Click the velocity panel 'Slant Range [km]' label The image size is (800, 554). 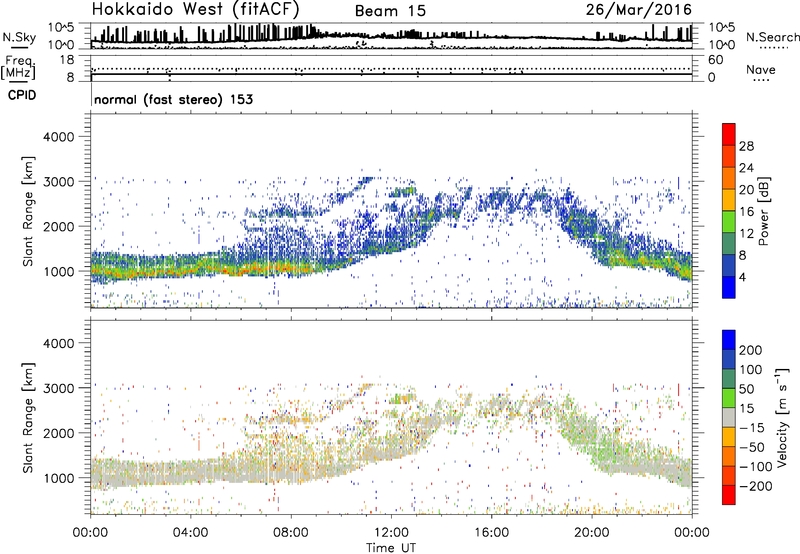pyautogui.click(x=28, y=417)
